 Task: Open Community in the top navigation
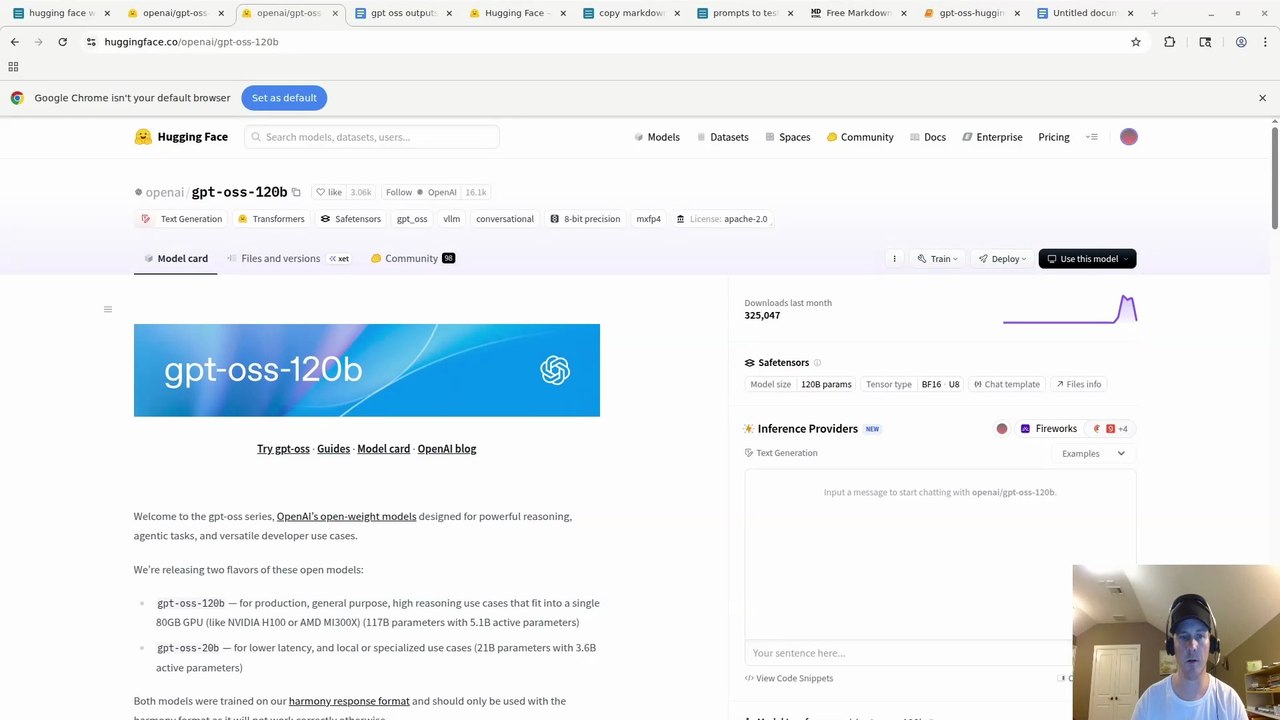[x=860, y=137]
